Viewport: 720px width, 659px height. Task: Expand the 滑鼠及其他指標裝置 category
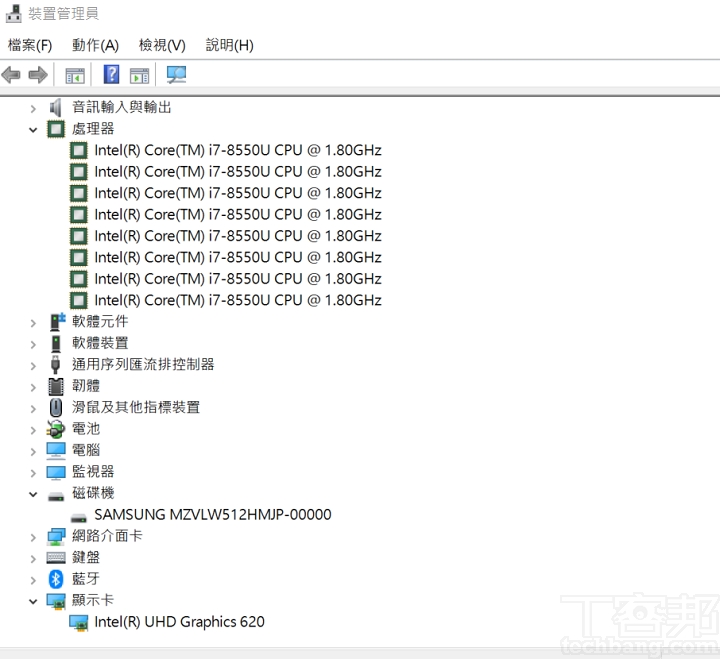(x=33, y=409)
